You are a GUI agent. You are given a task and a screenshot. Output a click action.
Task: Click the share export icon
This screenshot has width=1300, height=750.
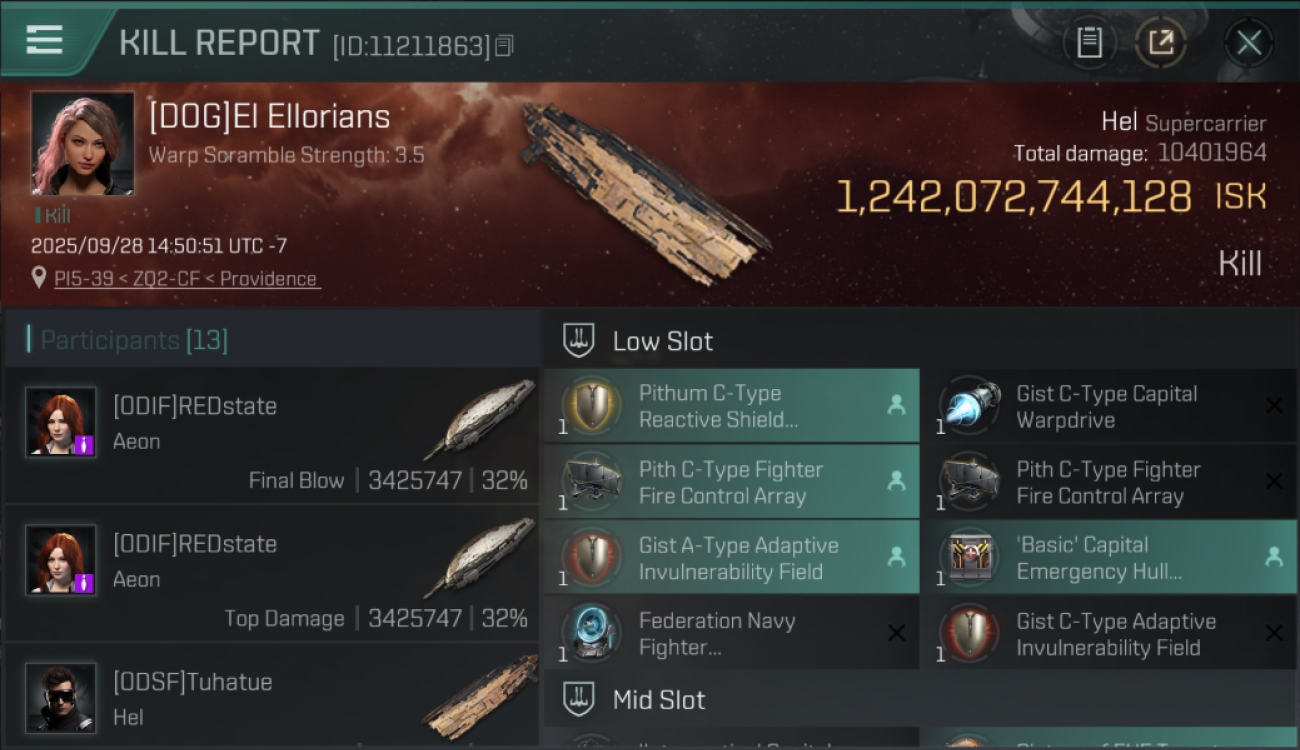[x=1160, y=42]
